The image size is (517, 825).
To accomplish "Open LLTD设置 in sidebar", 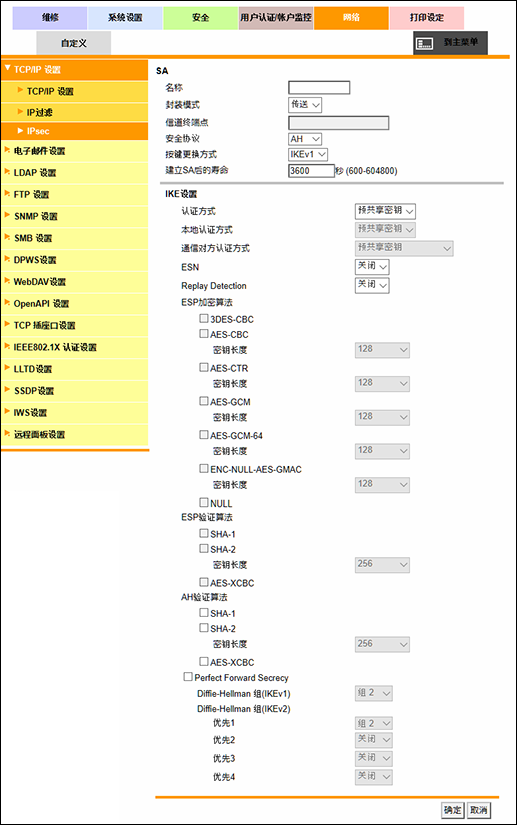I will [75, 369].
